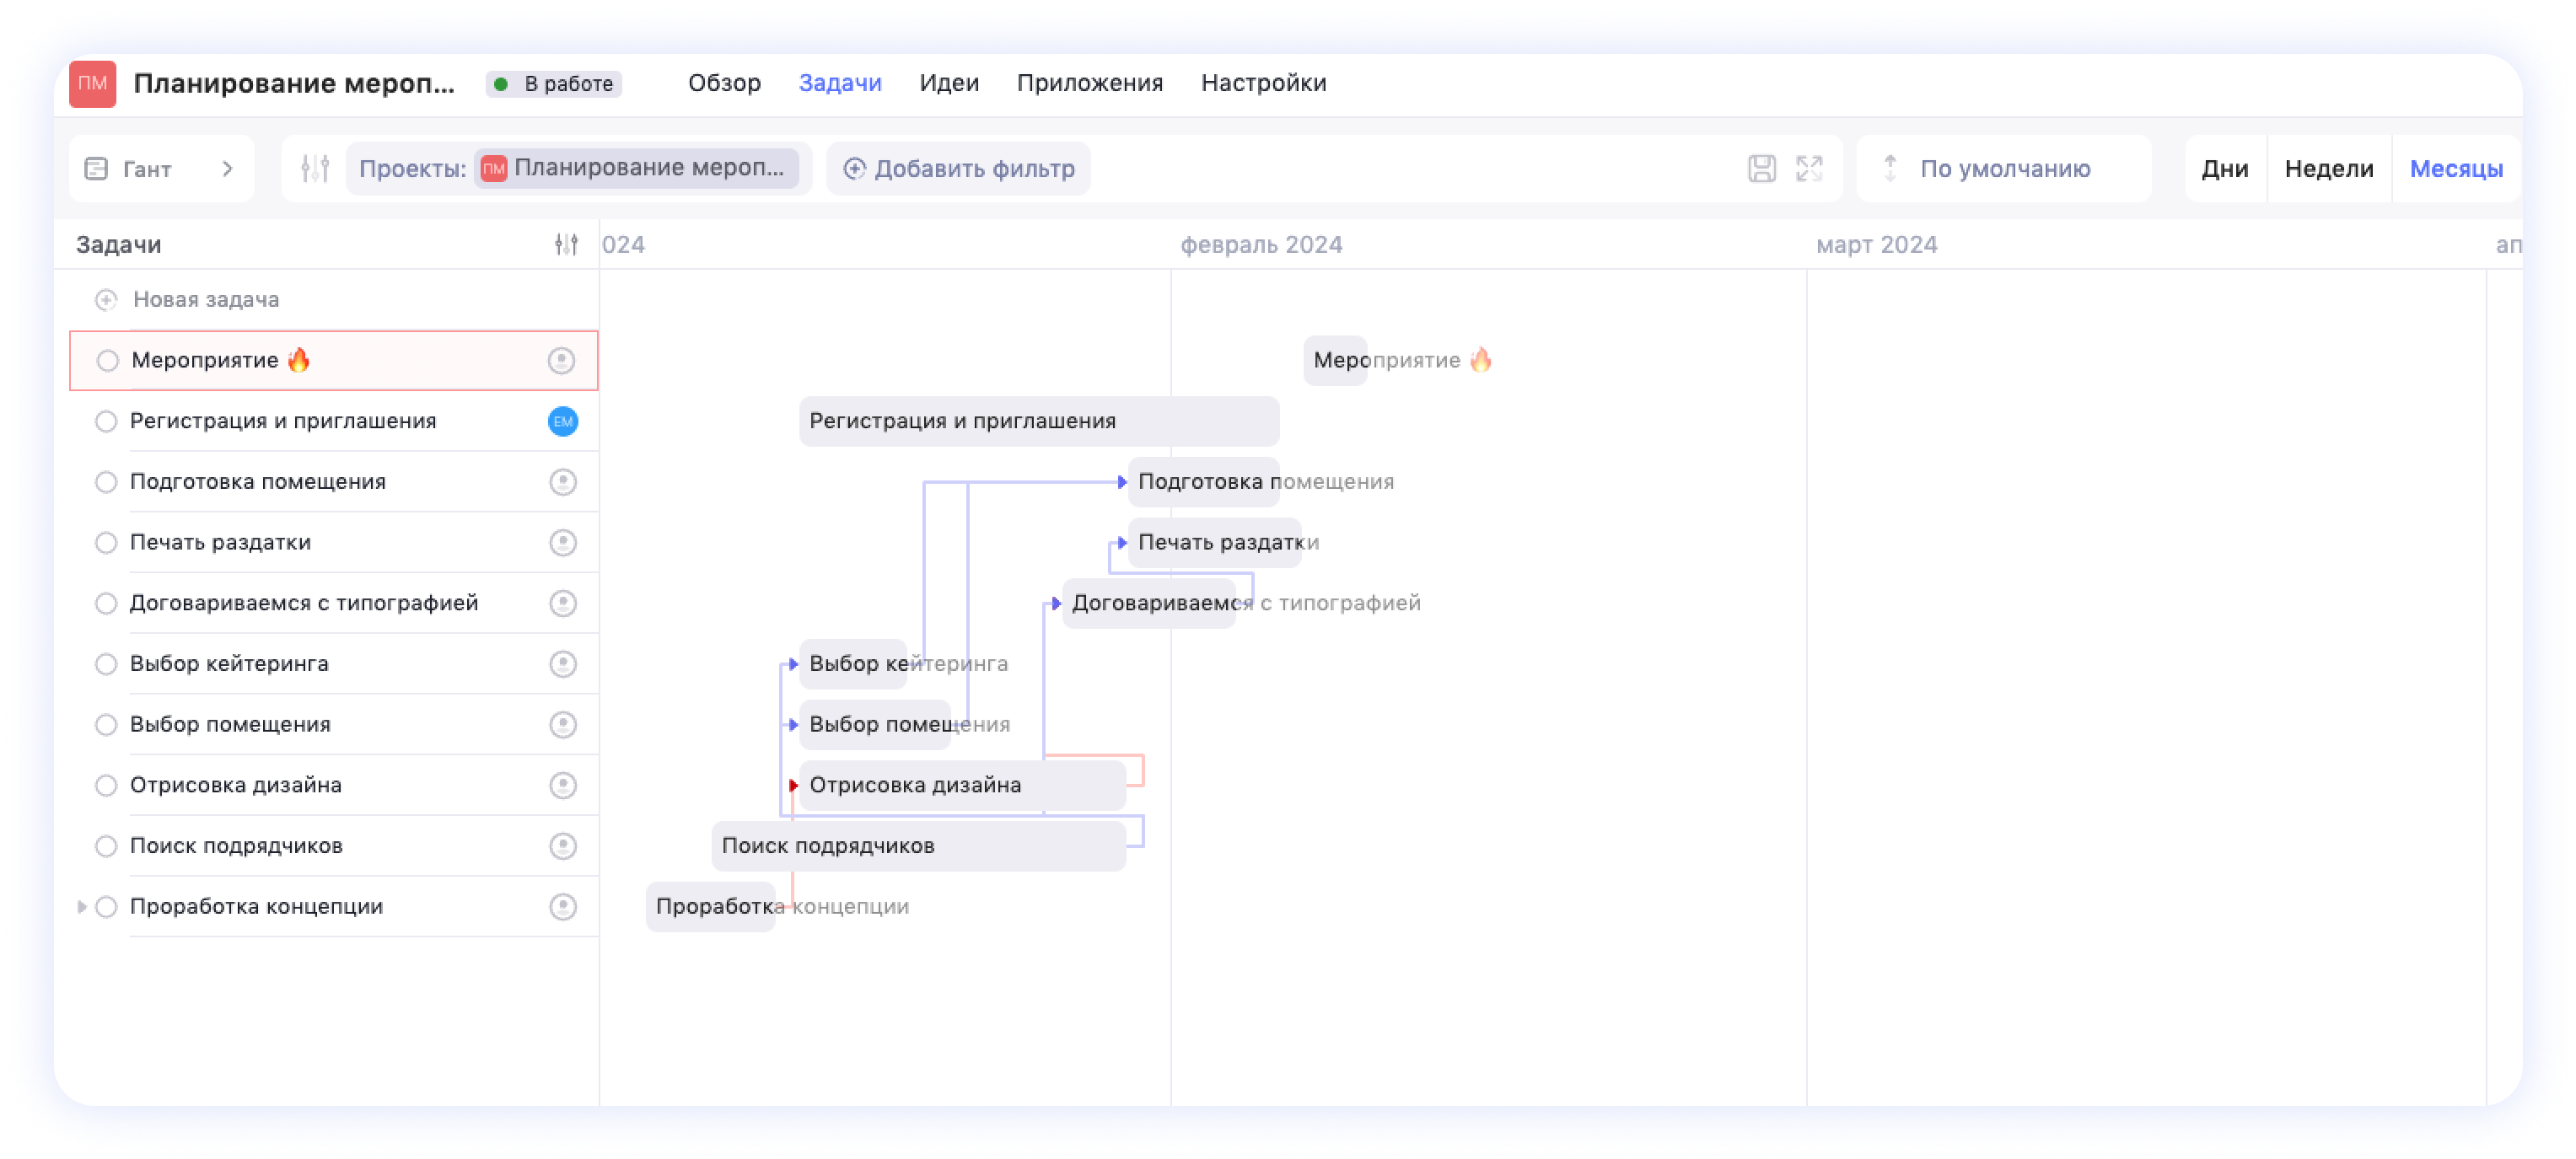Screen dimensions: 2576x1159
Task: Mark Подготовка помещения as complete
Action: point(106,482)
